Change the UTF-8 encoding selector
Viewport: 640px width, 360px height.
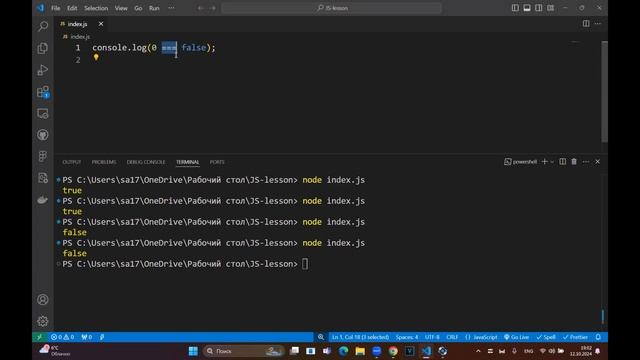[x=432, y=337]
